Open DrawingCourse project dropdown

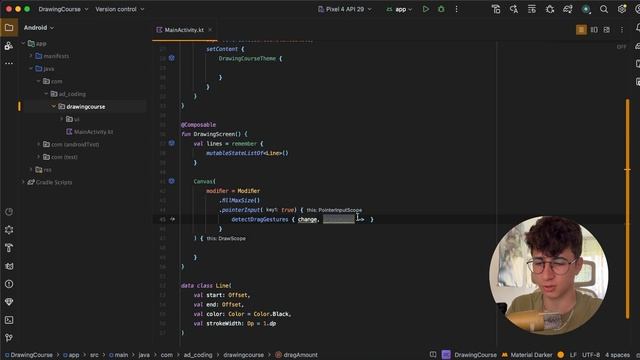[63, 9]
